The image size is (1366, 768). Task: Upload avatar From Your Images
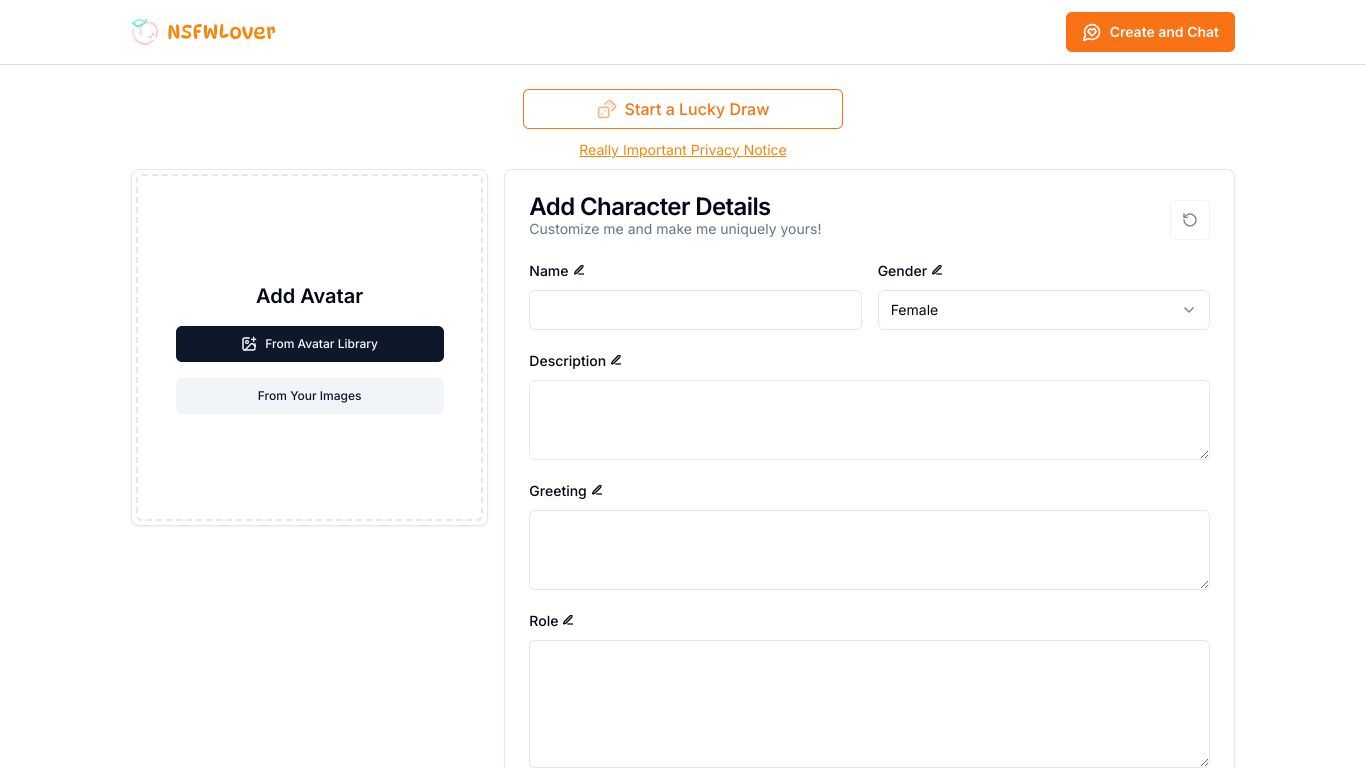point(310,396)
